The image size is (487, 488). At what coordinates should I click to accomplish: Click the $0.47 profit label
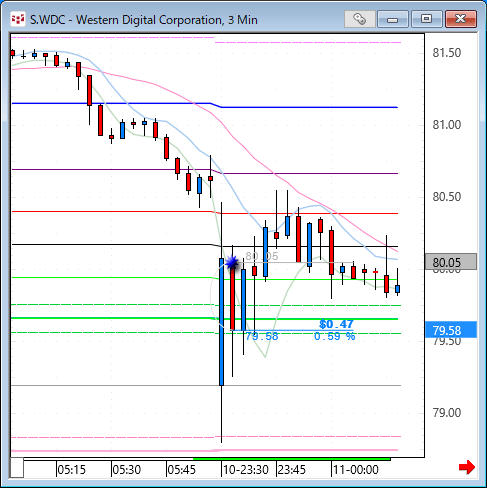336,324
